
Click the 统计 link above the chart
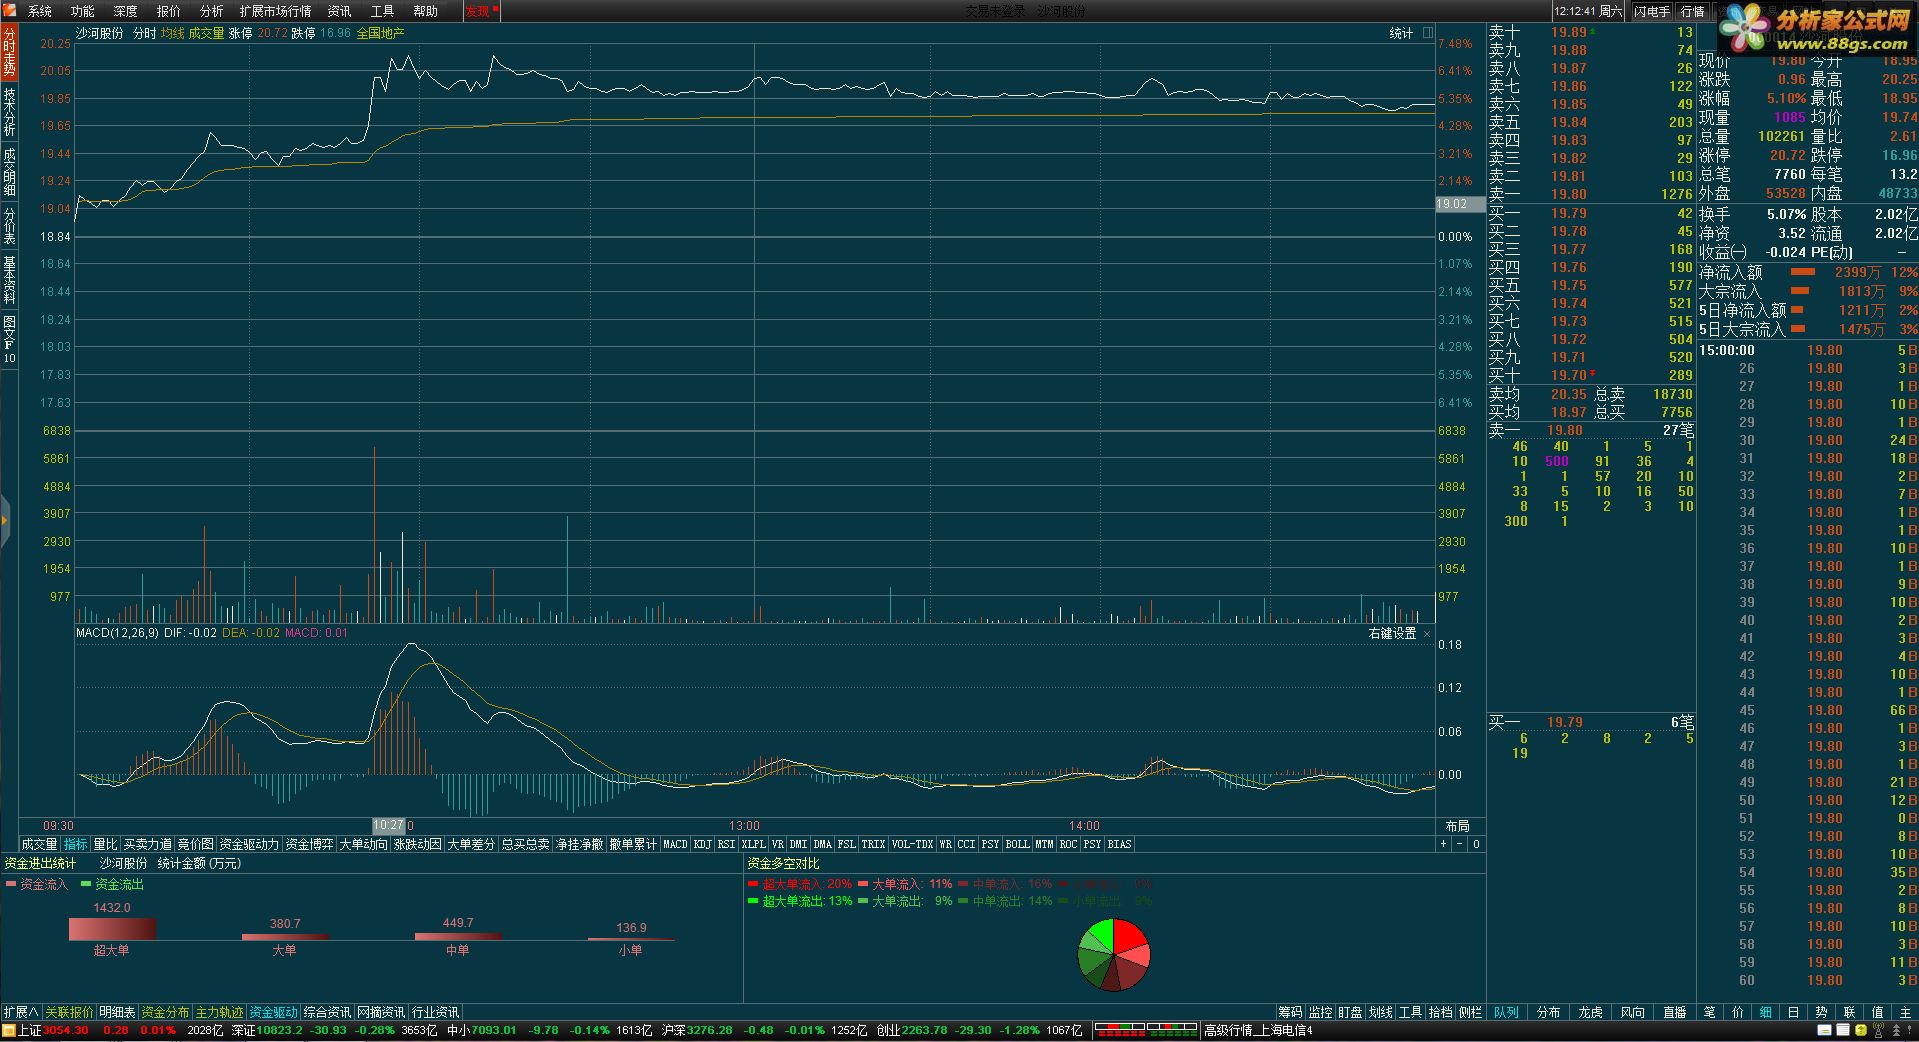click(1401, 33)
